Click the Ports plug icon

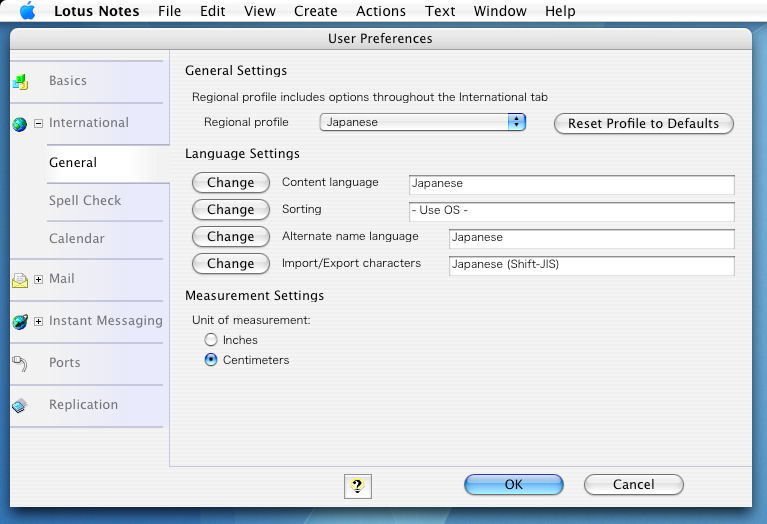tap(20, 364)
